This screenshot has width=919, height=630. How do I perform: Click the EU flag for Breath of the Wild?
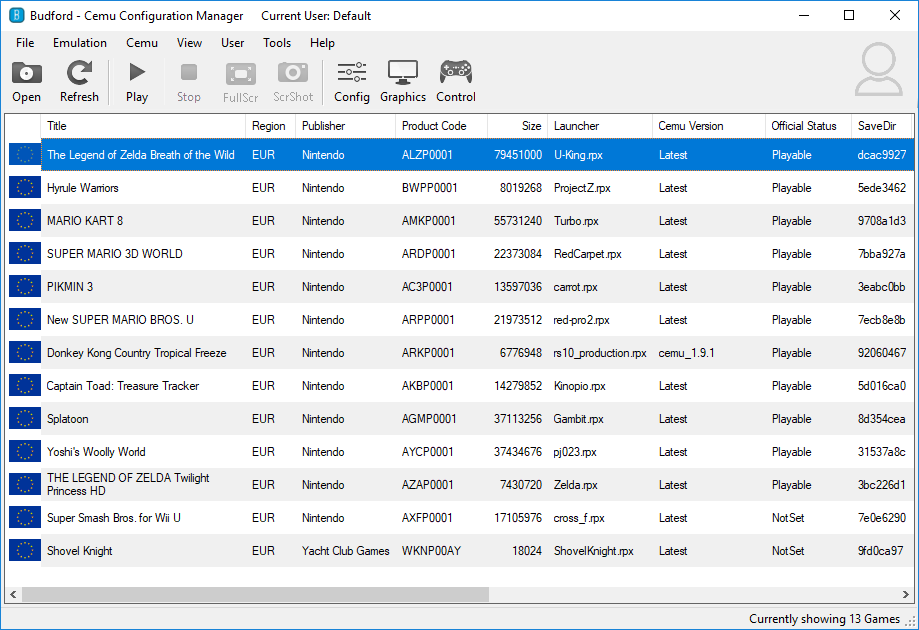click(25, 155)
